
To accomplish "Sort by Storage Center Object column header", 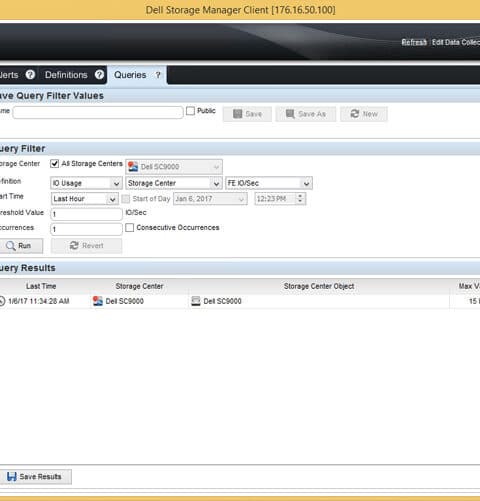I will (x=319, y=286).
